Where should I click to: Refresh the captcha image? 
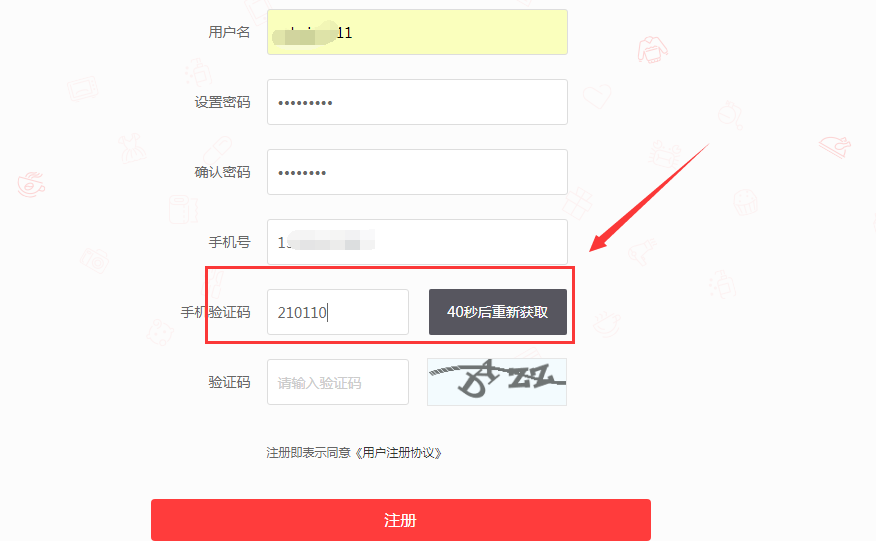[497, 382]
